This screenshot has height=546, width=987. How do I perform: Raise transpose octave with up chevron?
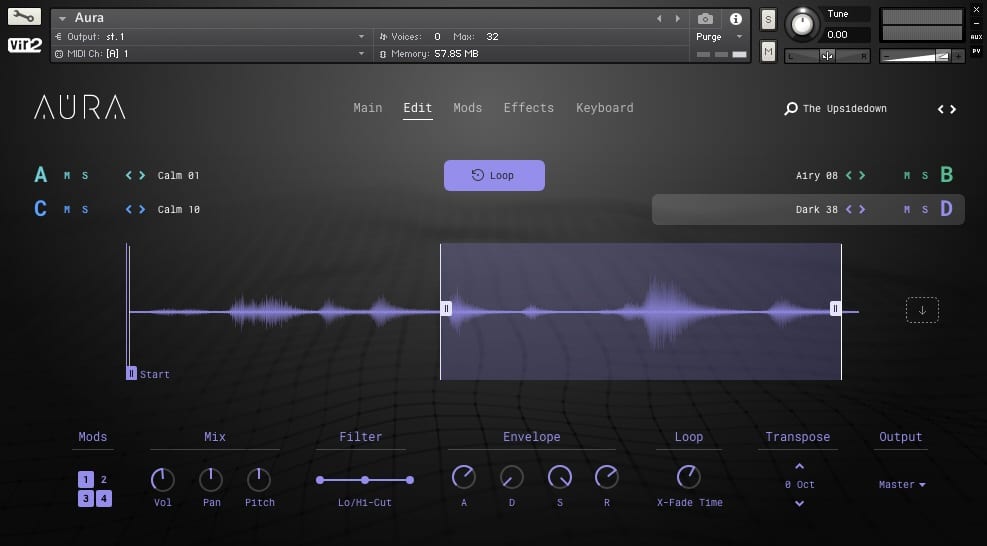coord(799,467)
